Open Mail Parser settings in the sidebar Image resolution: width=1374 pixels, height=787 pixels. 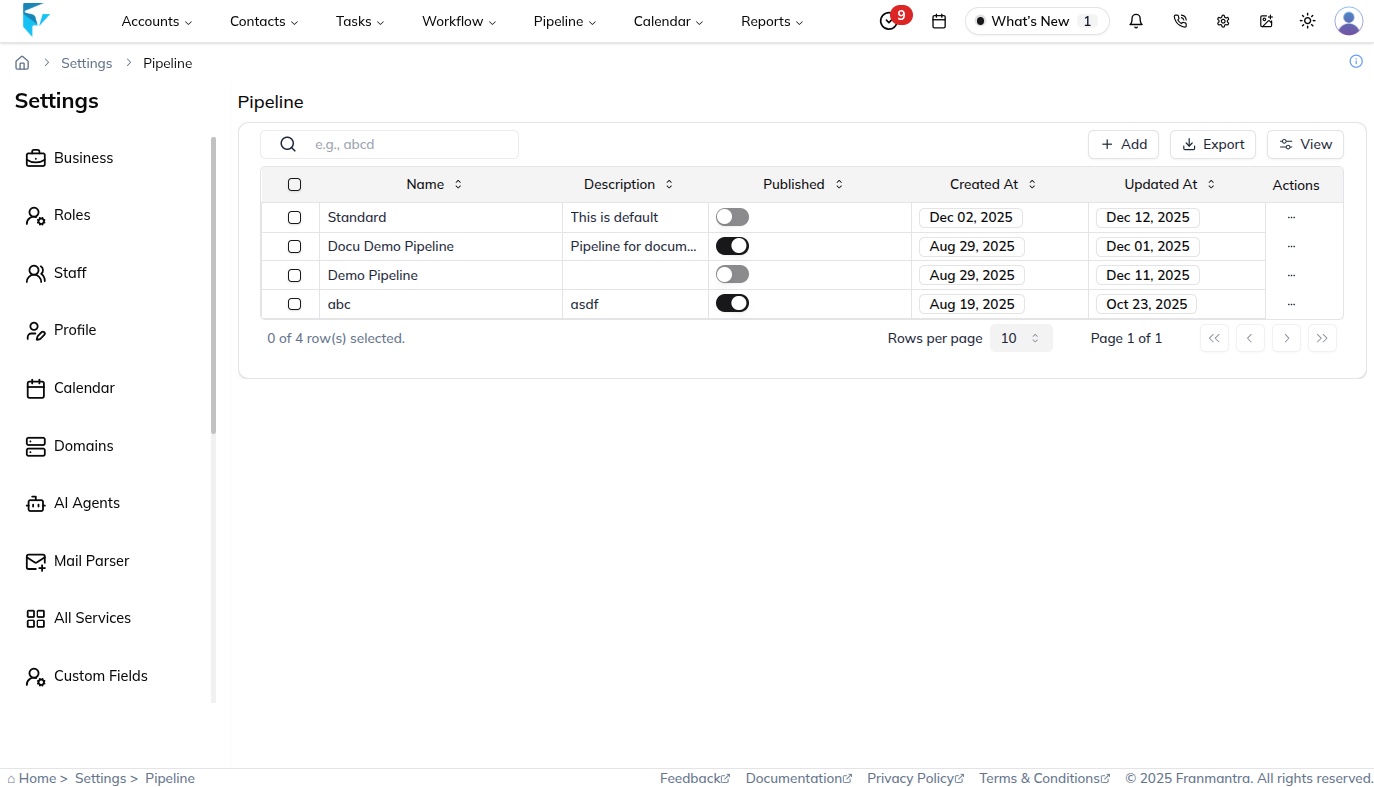[x=78, y=561]
